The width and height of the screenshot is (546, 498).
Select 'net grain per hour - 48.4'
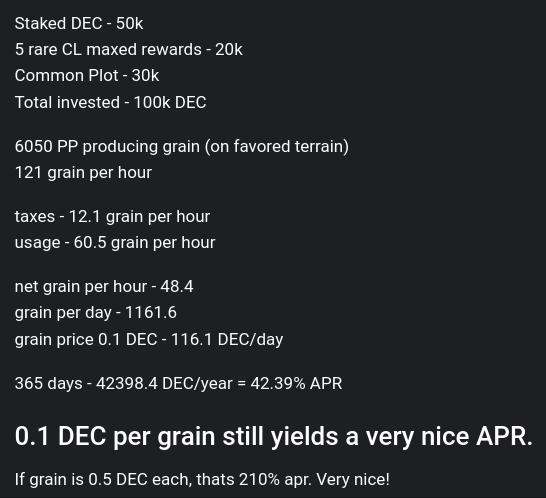pyautogui.click(x=104, y=287)
